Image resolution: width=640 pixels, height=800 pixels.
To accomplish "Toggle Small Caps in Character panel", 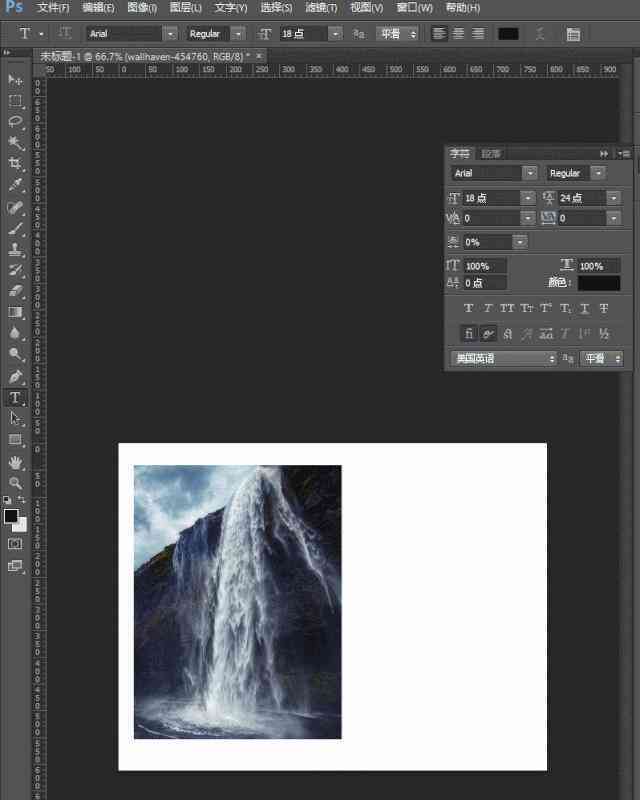I will [x=526, y=308].
